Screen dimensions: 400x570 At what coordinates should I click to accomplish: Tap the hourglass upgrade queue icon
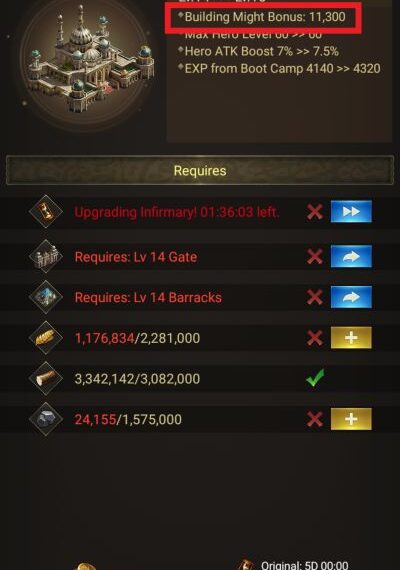coord(45,211)
